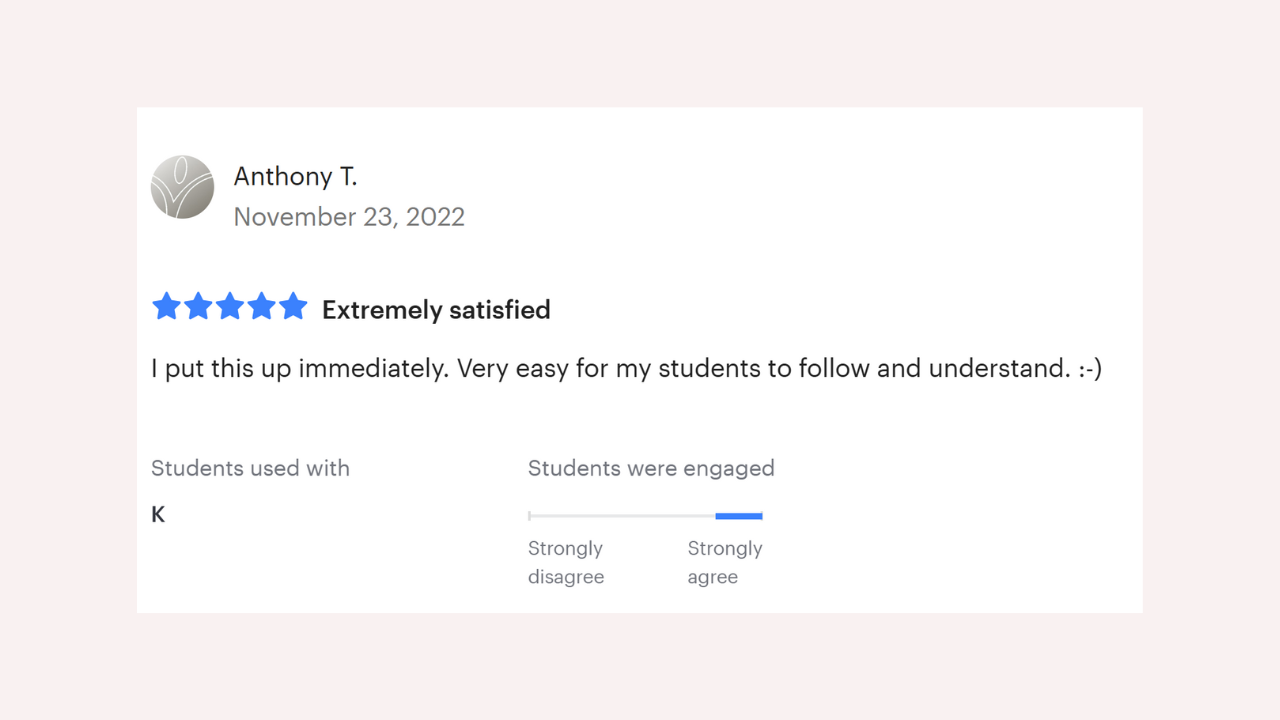Click the left end of engagement slider
The height and width of the screenshot is (720, 1280).
[x=530, y=516]
